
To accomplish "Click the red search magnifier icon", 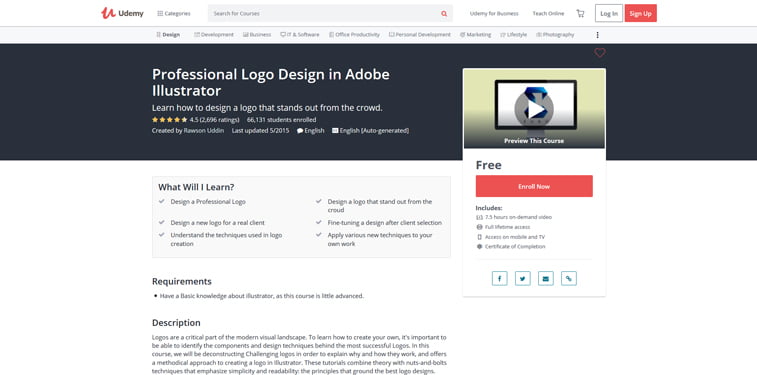I will [444, 14].
